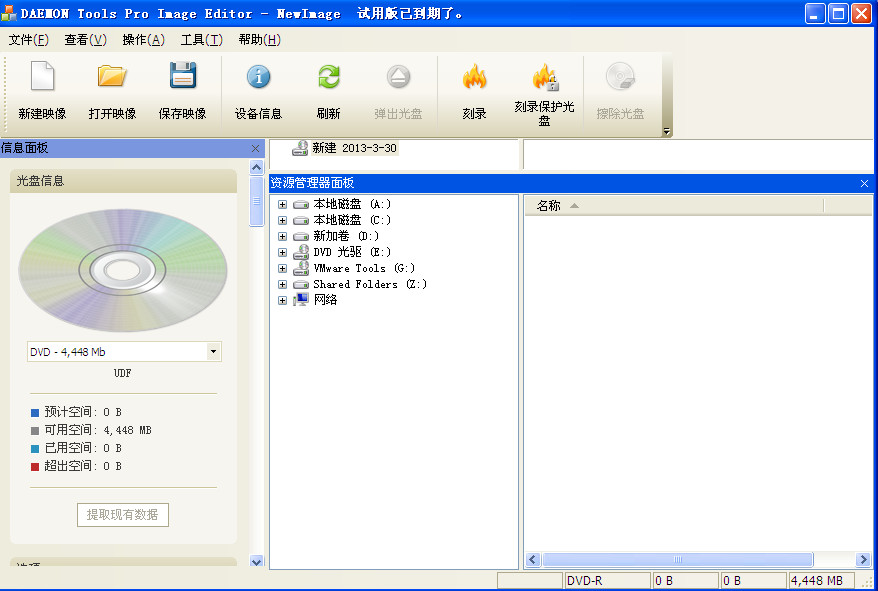Screen dimensions: 878x591
Task: Expand Shared Folders (Z:) tree node
Action: pyautogui.click(x=282, y=285)
